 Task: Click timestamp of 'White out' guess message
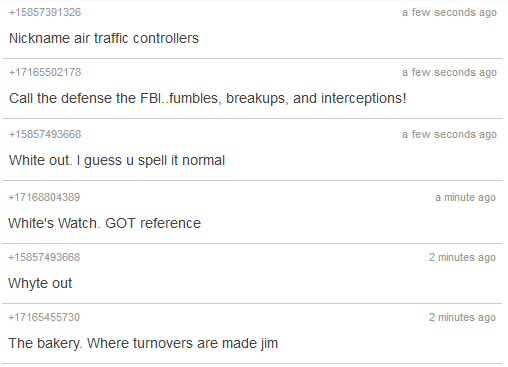point(449,134)
